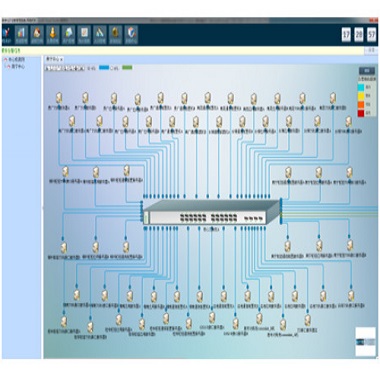
Task: Switch to the topology tab above the diagram
Action: 53,59
